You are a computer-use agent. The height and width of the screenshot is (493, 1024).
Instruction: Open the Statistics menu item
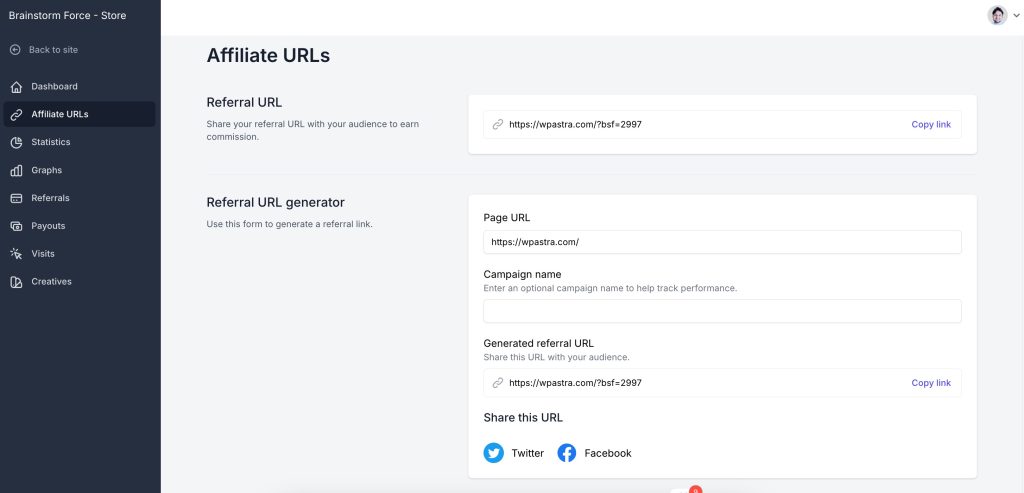point(50,142)
